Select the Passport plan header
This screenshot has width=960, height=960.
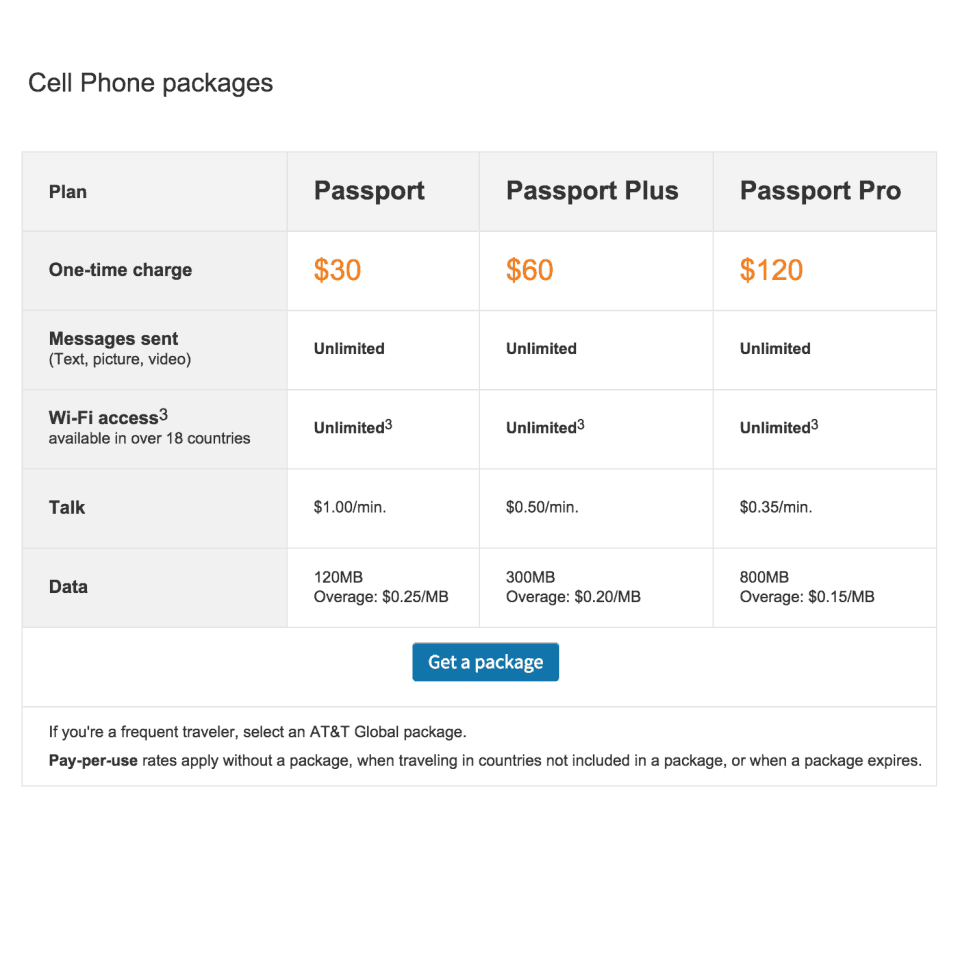[369, 191]
